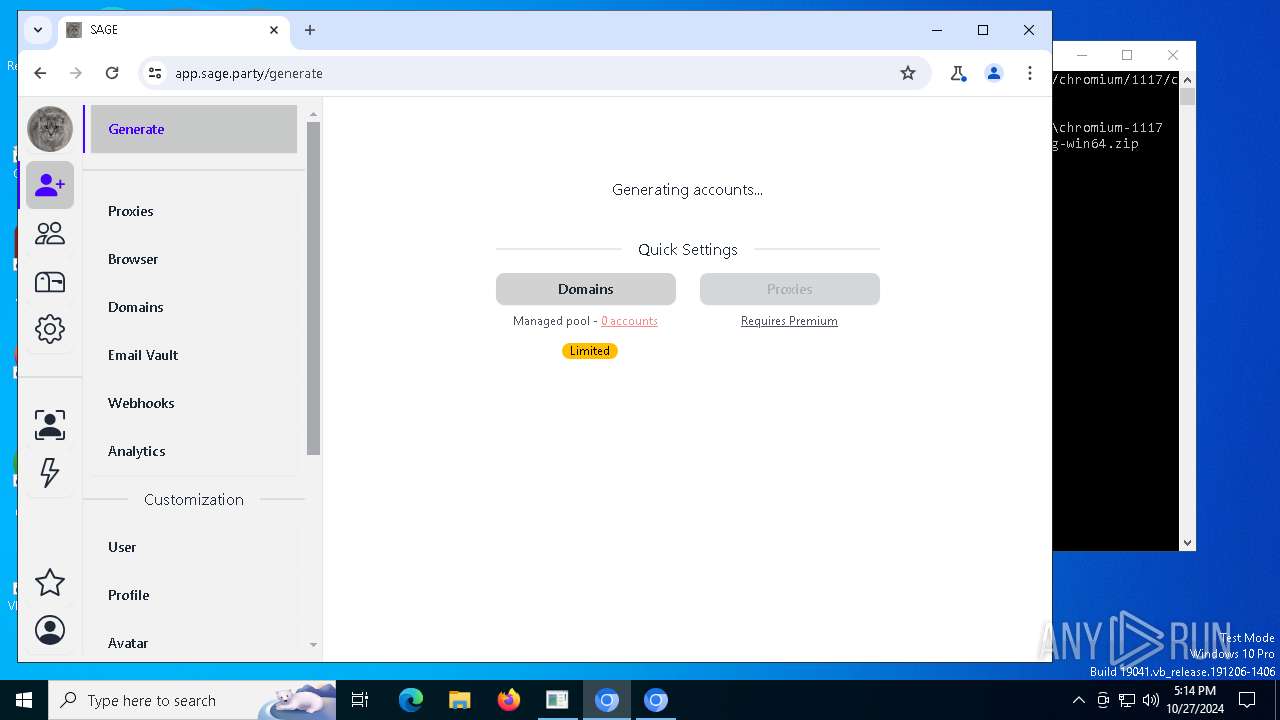Open the User customization item

click(194, 547)
